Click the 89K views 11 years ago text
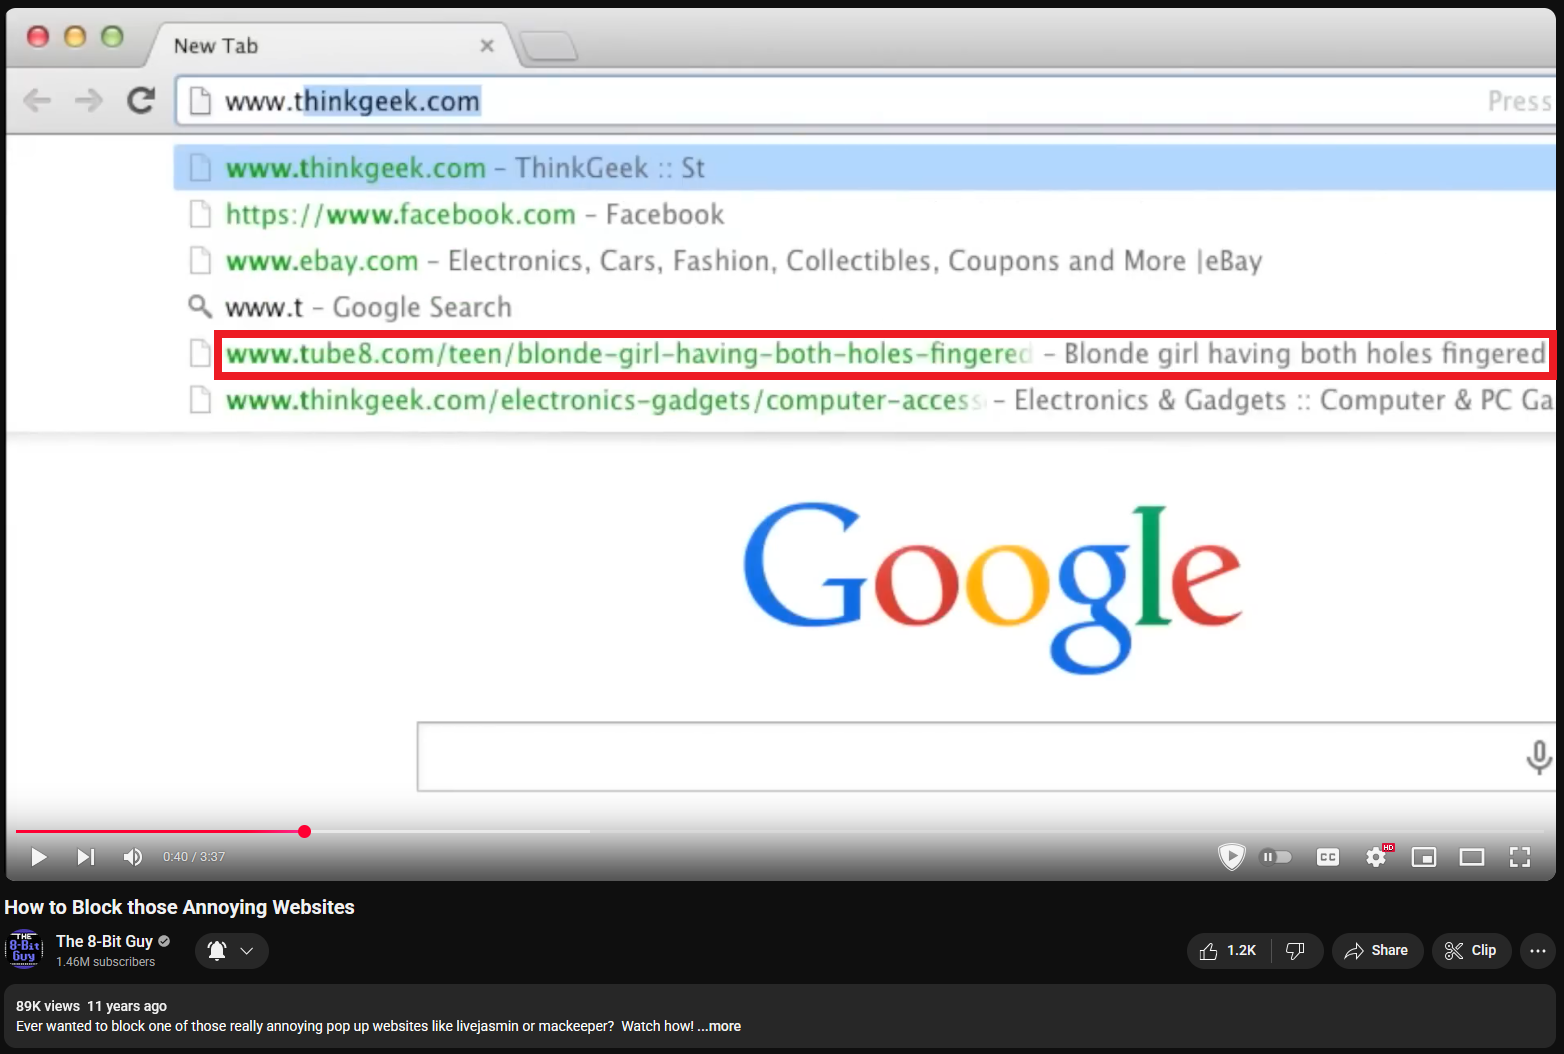This screenshot has height=1054, width=1564. (91, 1006)
